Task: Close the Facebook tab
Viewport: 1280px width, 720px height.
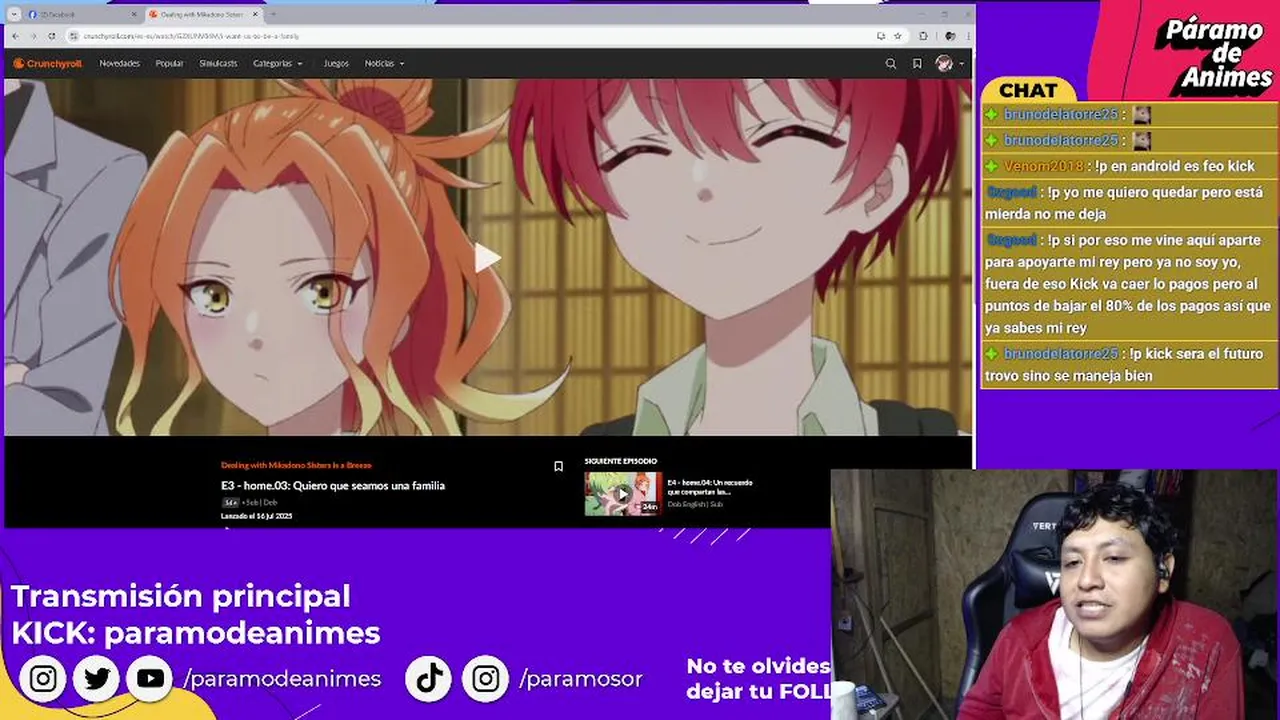Action: 134,14
